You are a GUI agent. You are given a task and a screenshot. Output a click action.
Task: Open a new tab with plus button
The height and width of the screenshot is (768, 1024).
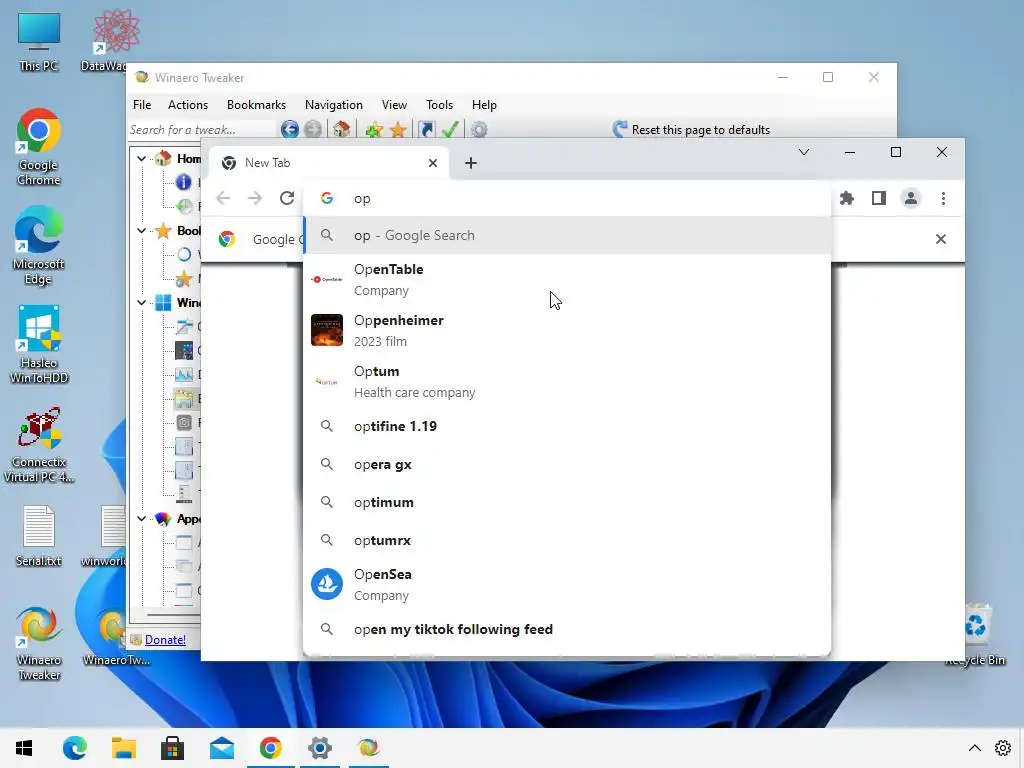click(x=471, y=163)
